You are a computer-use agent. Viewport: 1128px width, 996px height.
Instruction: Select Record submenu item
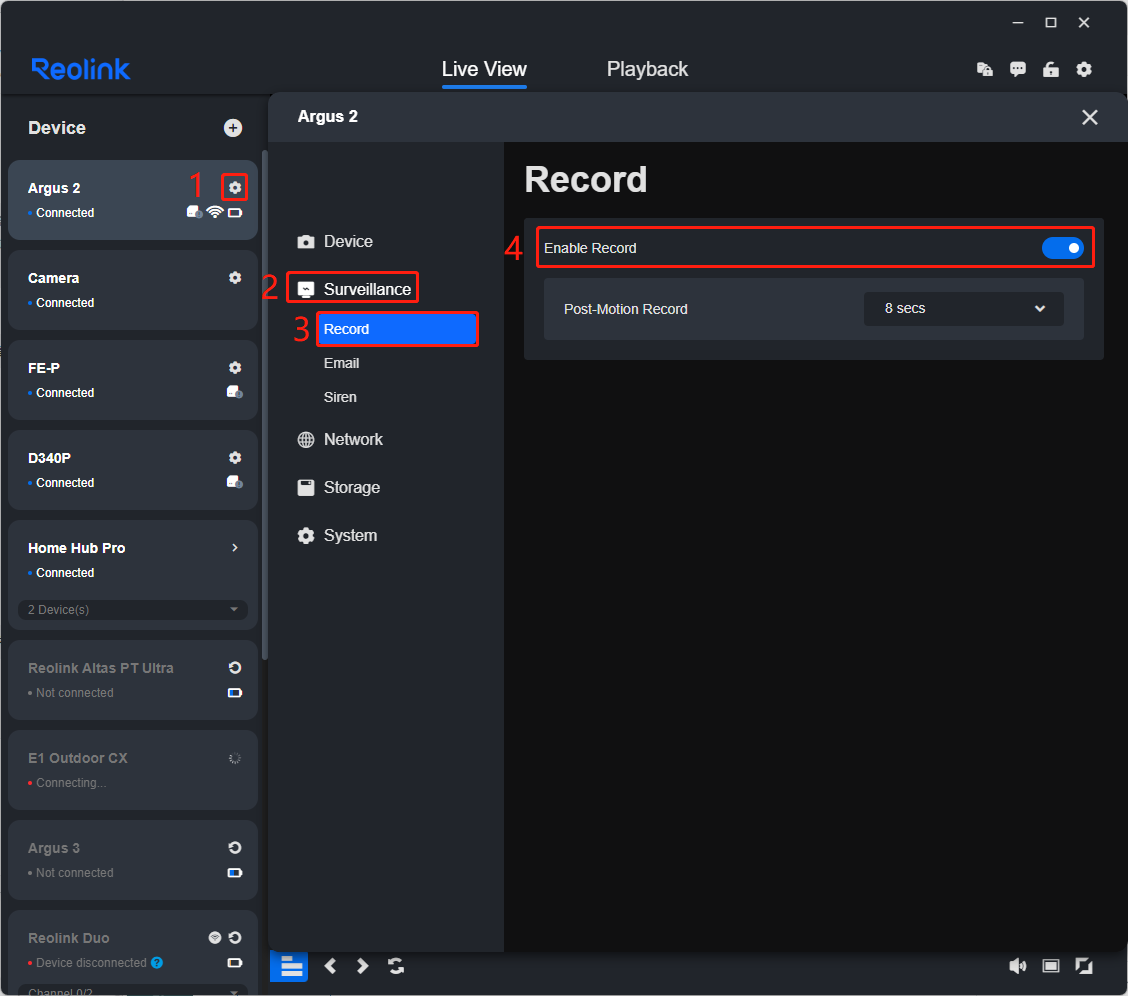pyautogui.click(x=397, y=329)
